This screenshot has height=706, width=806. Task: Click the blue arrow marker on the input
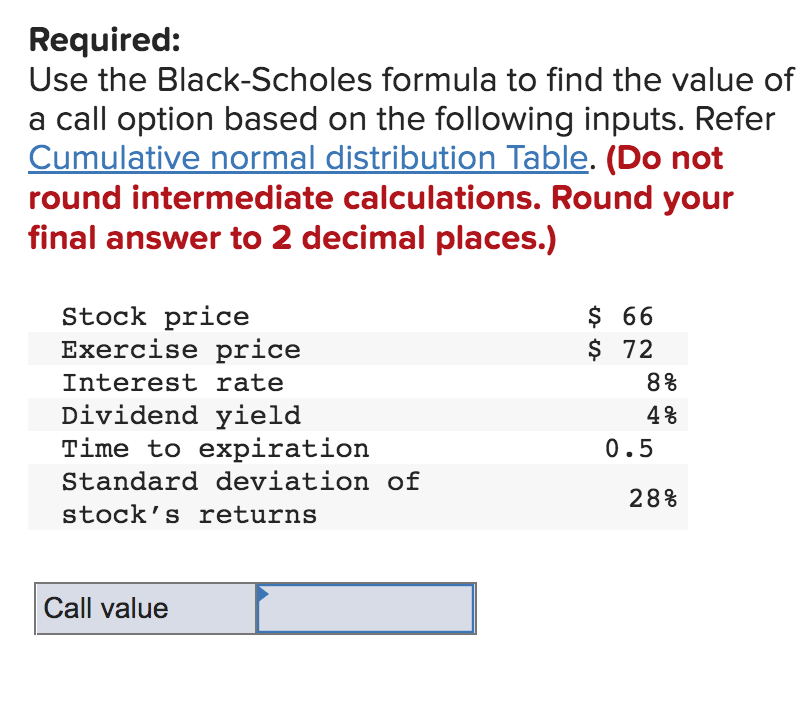pyautogui.click(x=263, y=594)
